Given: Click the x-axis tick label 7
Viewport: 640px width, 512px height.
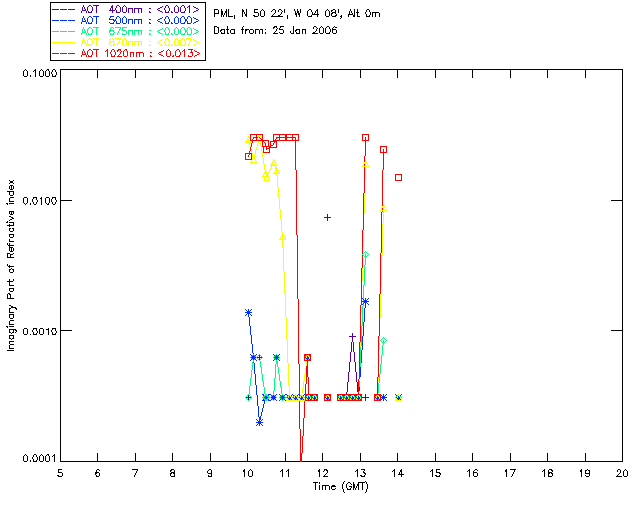Looking at the screenshot, I should click(x=135, y=473).
